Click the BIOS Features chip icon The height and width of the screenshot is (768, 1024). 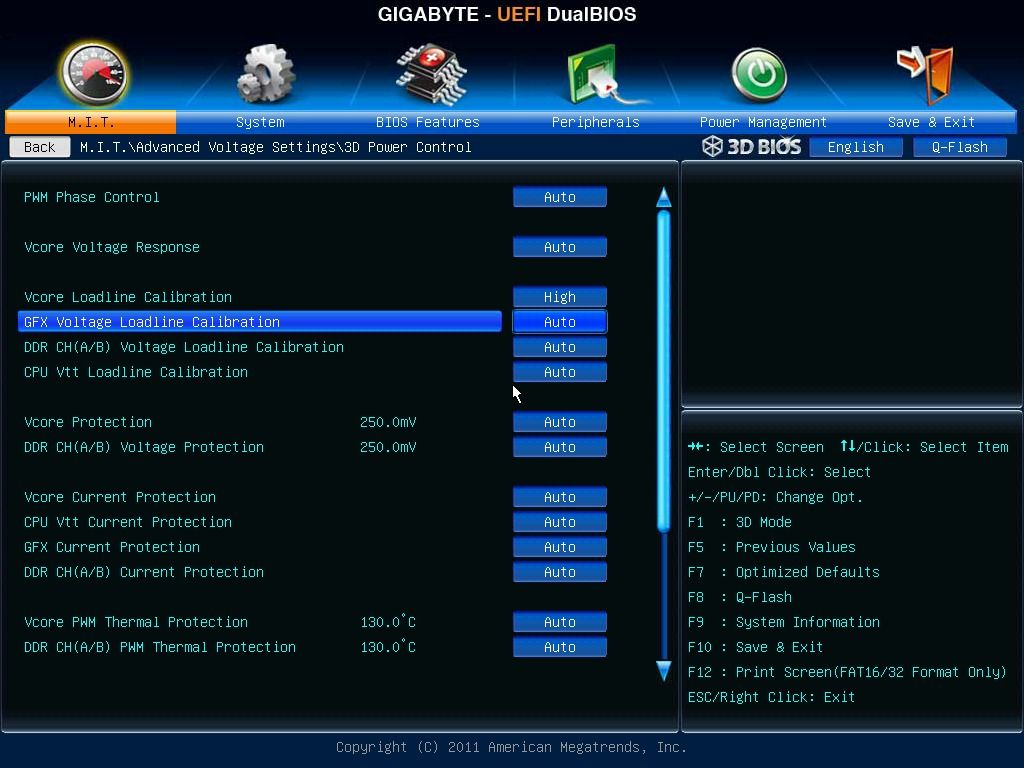431,74
